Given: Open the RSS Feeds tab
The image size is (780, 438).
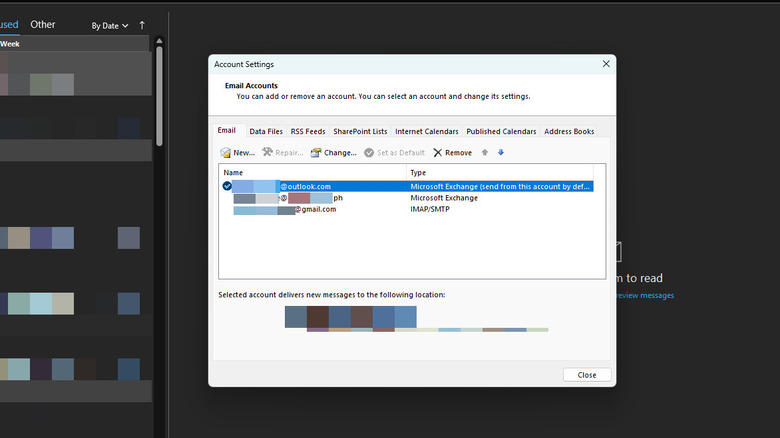Looking at the screenshot, I should 308,131.
